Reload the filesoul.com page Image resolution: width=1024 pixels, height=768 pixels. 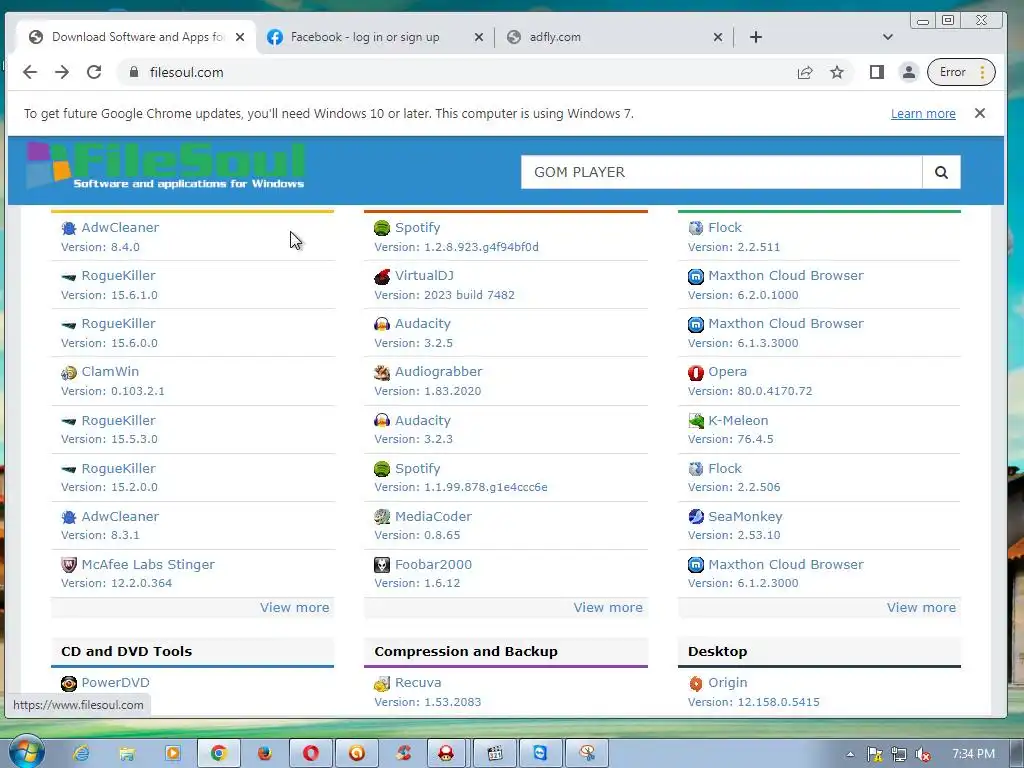click(x=94, y=72)
